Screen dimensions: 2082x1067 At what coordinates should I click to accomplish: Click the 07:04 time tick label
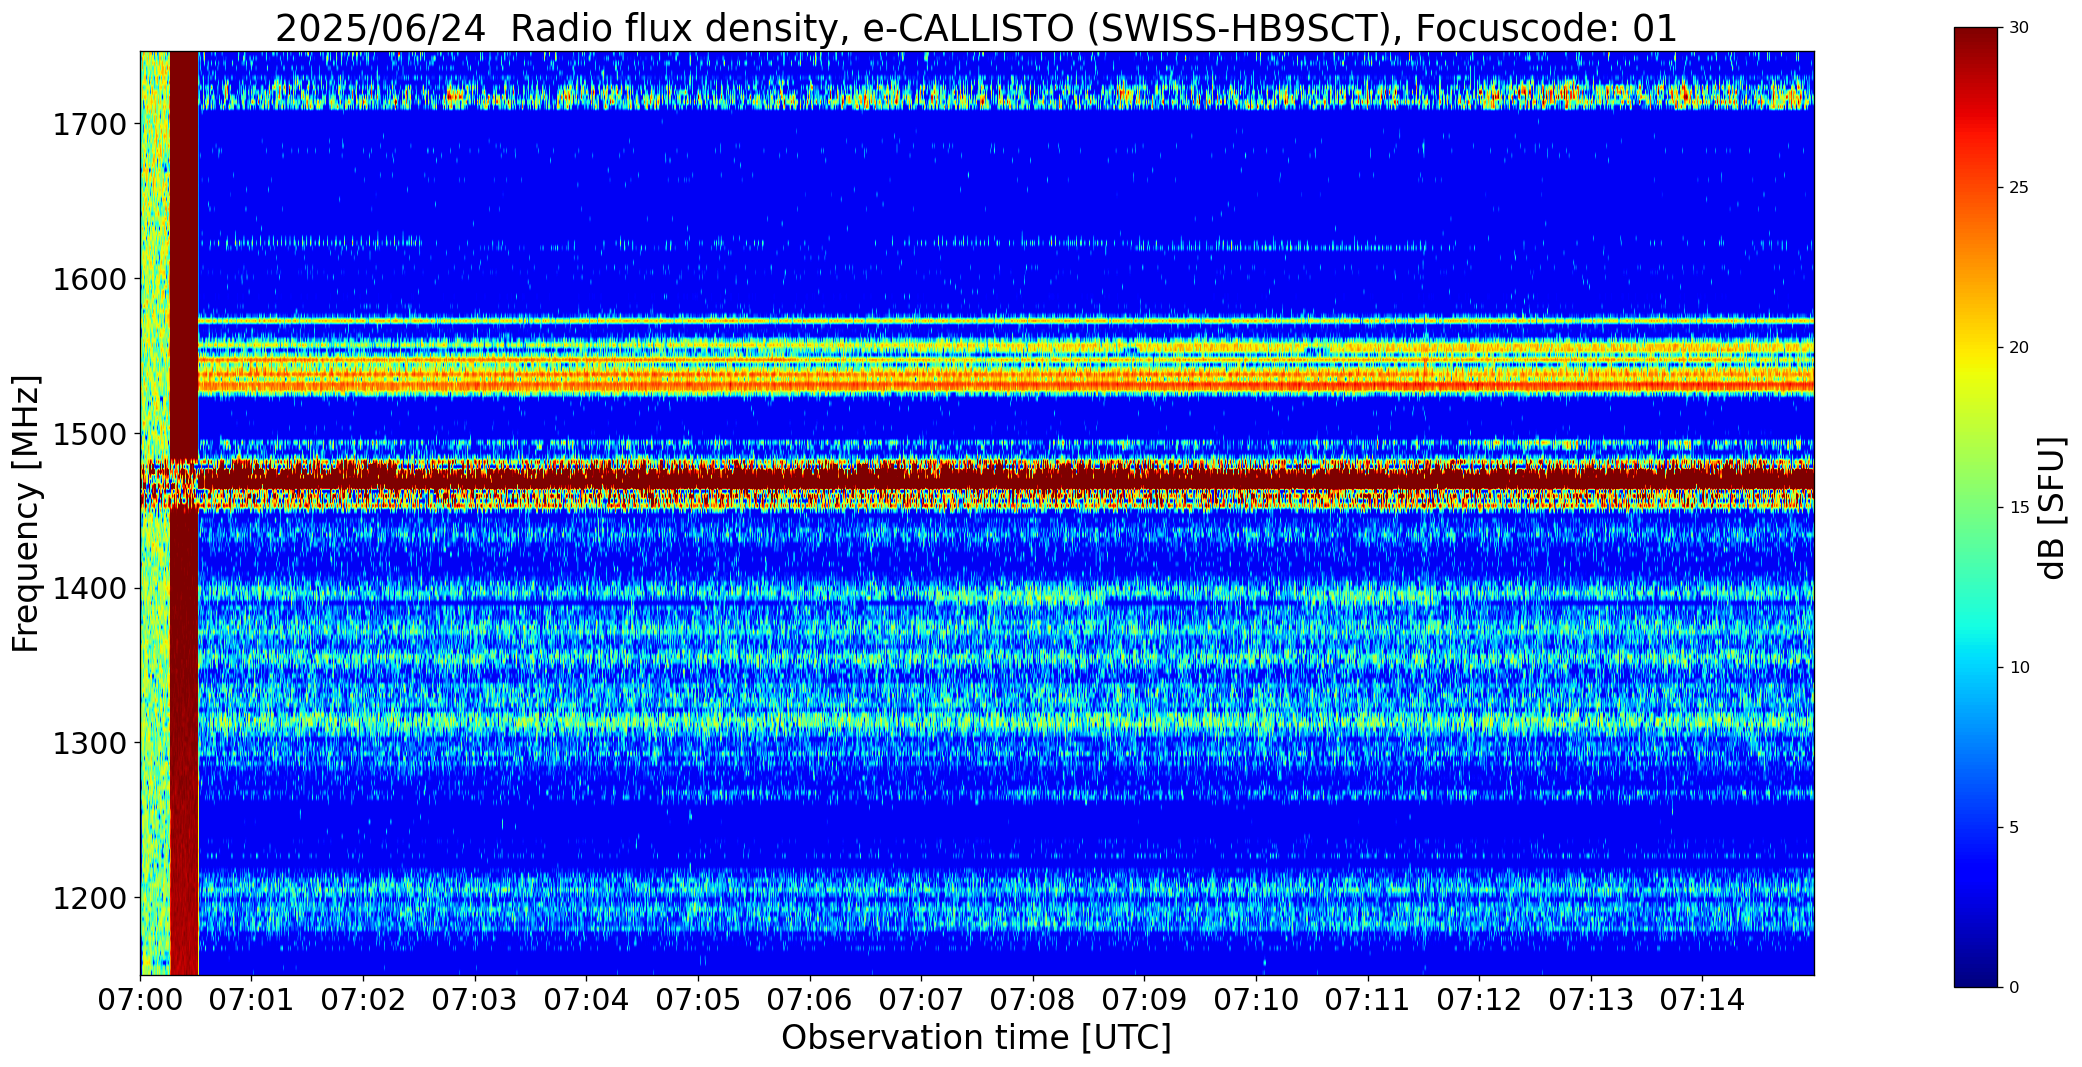586,1000
